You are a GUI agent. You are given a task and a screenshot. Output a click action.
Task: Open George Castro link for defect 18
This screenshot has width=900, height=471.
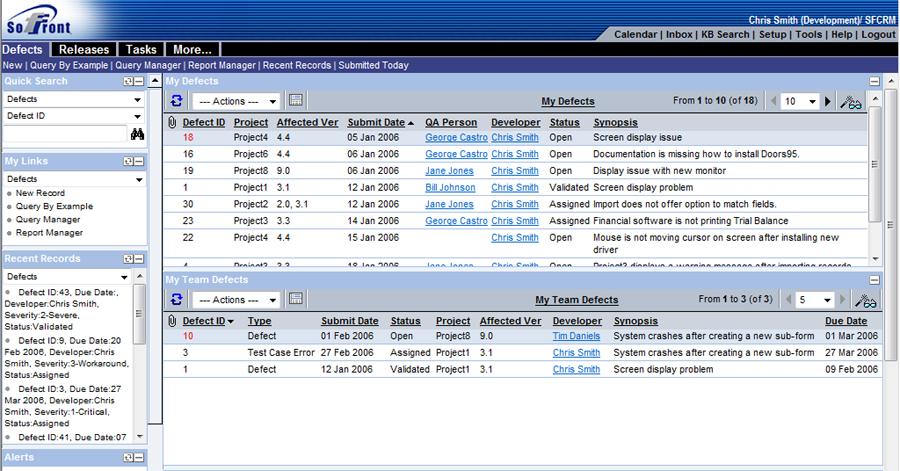456,138
